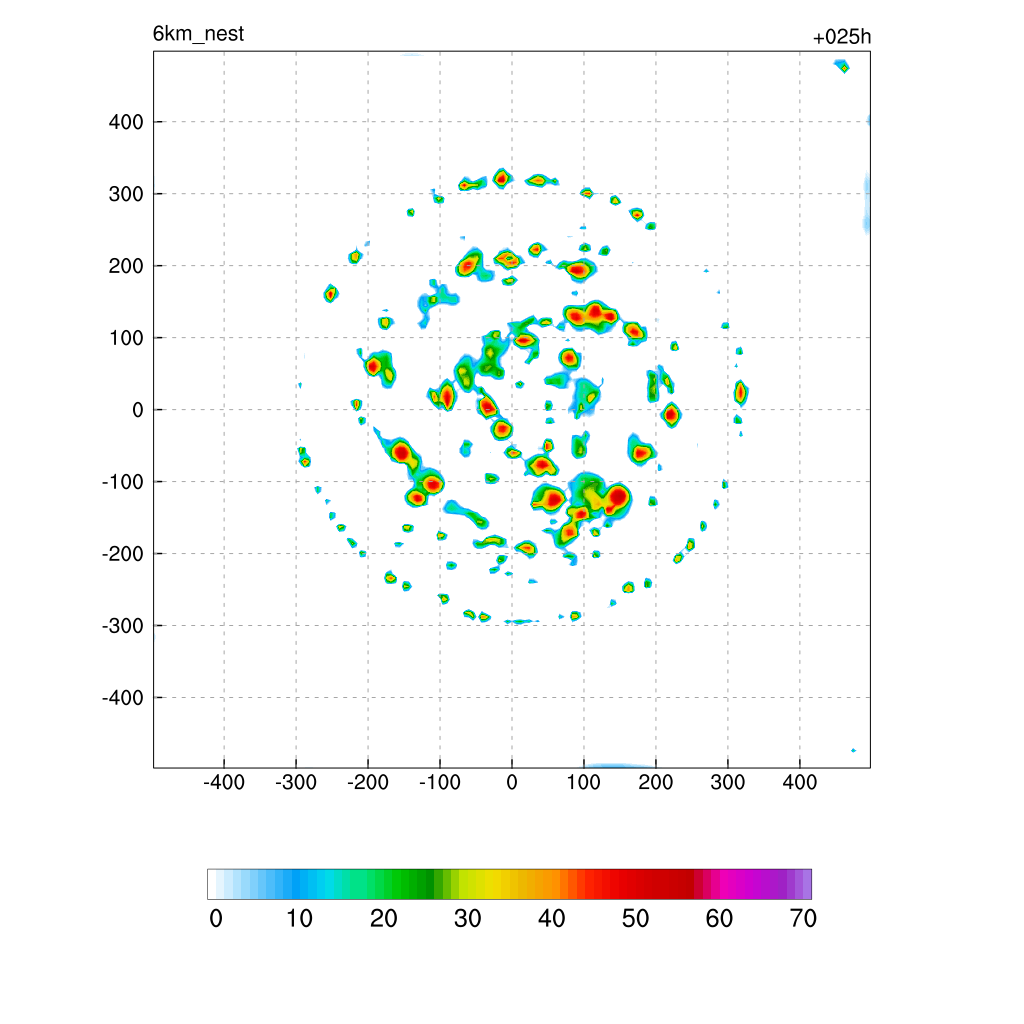Click the y-axis label "-200"
The width and height of the screenshot is (1024, 1024).
click(123, 554)
